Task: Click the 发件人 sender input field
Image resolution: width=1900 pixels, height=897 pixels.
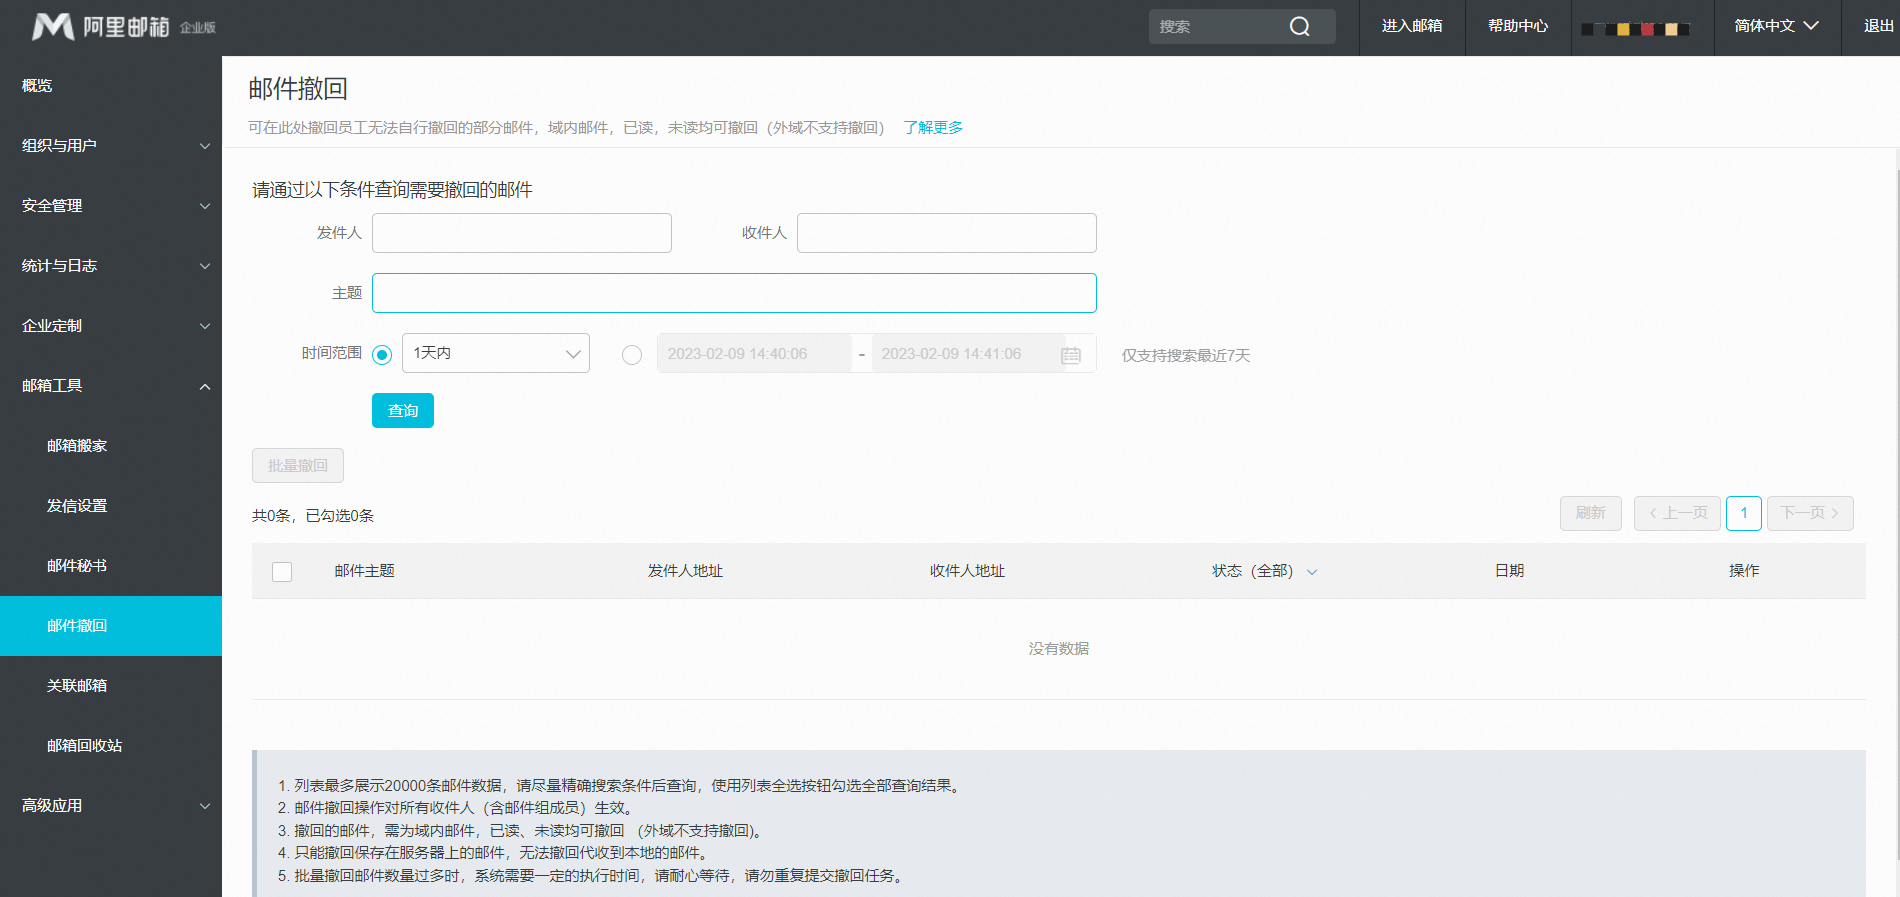Action: tap(521, 233)
